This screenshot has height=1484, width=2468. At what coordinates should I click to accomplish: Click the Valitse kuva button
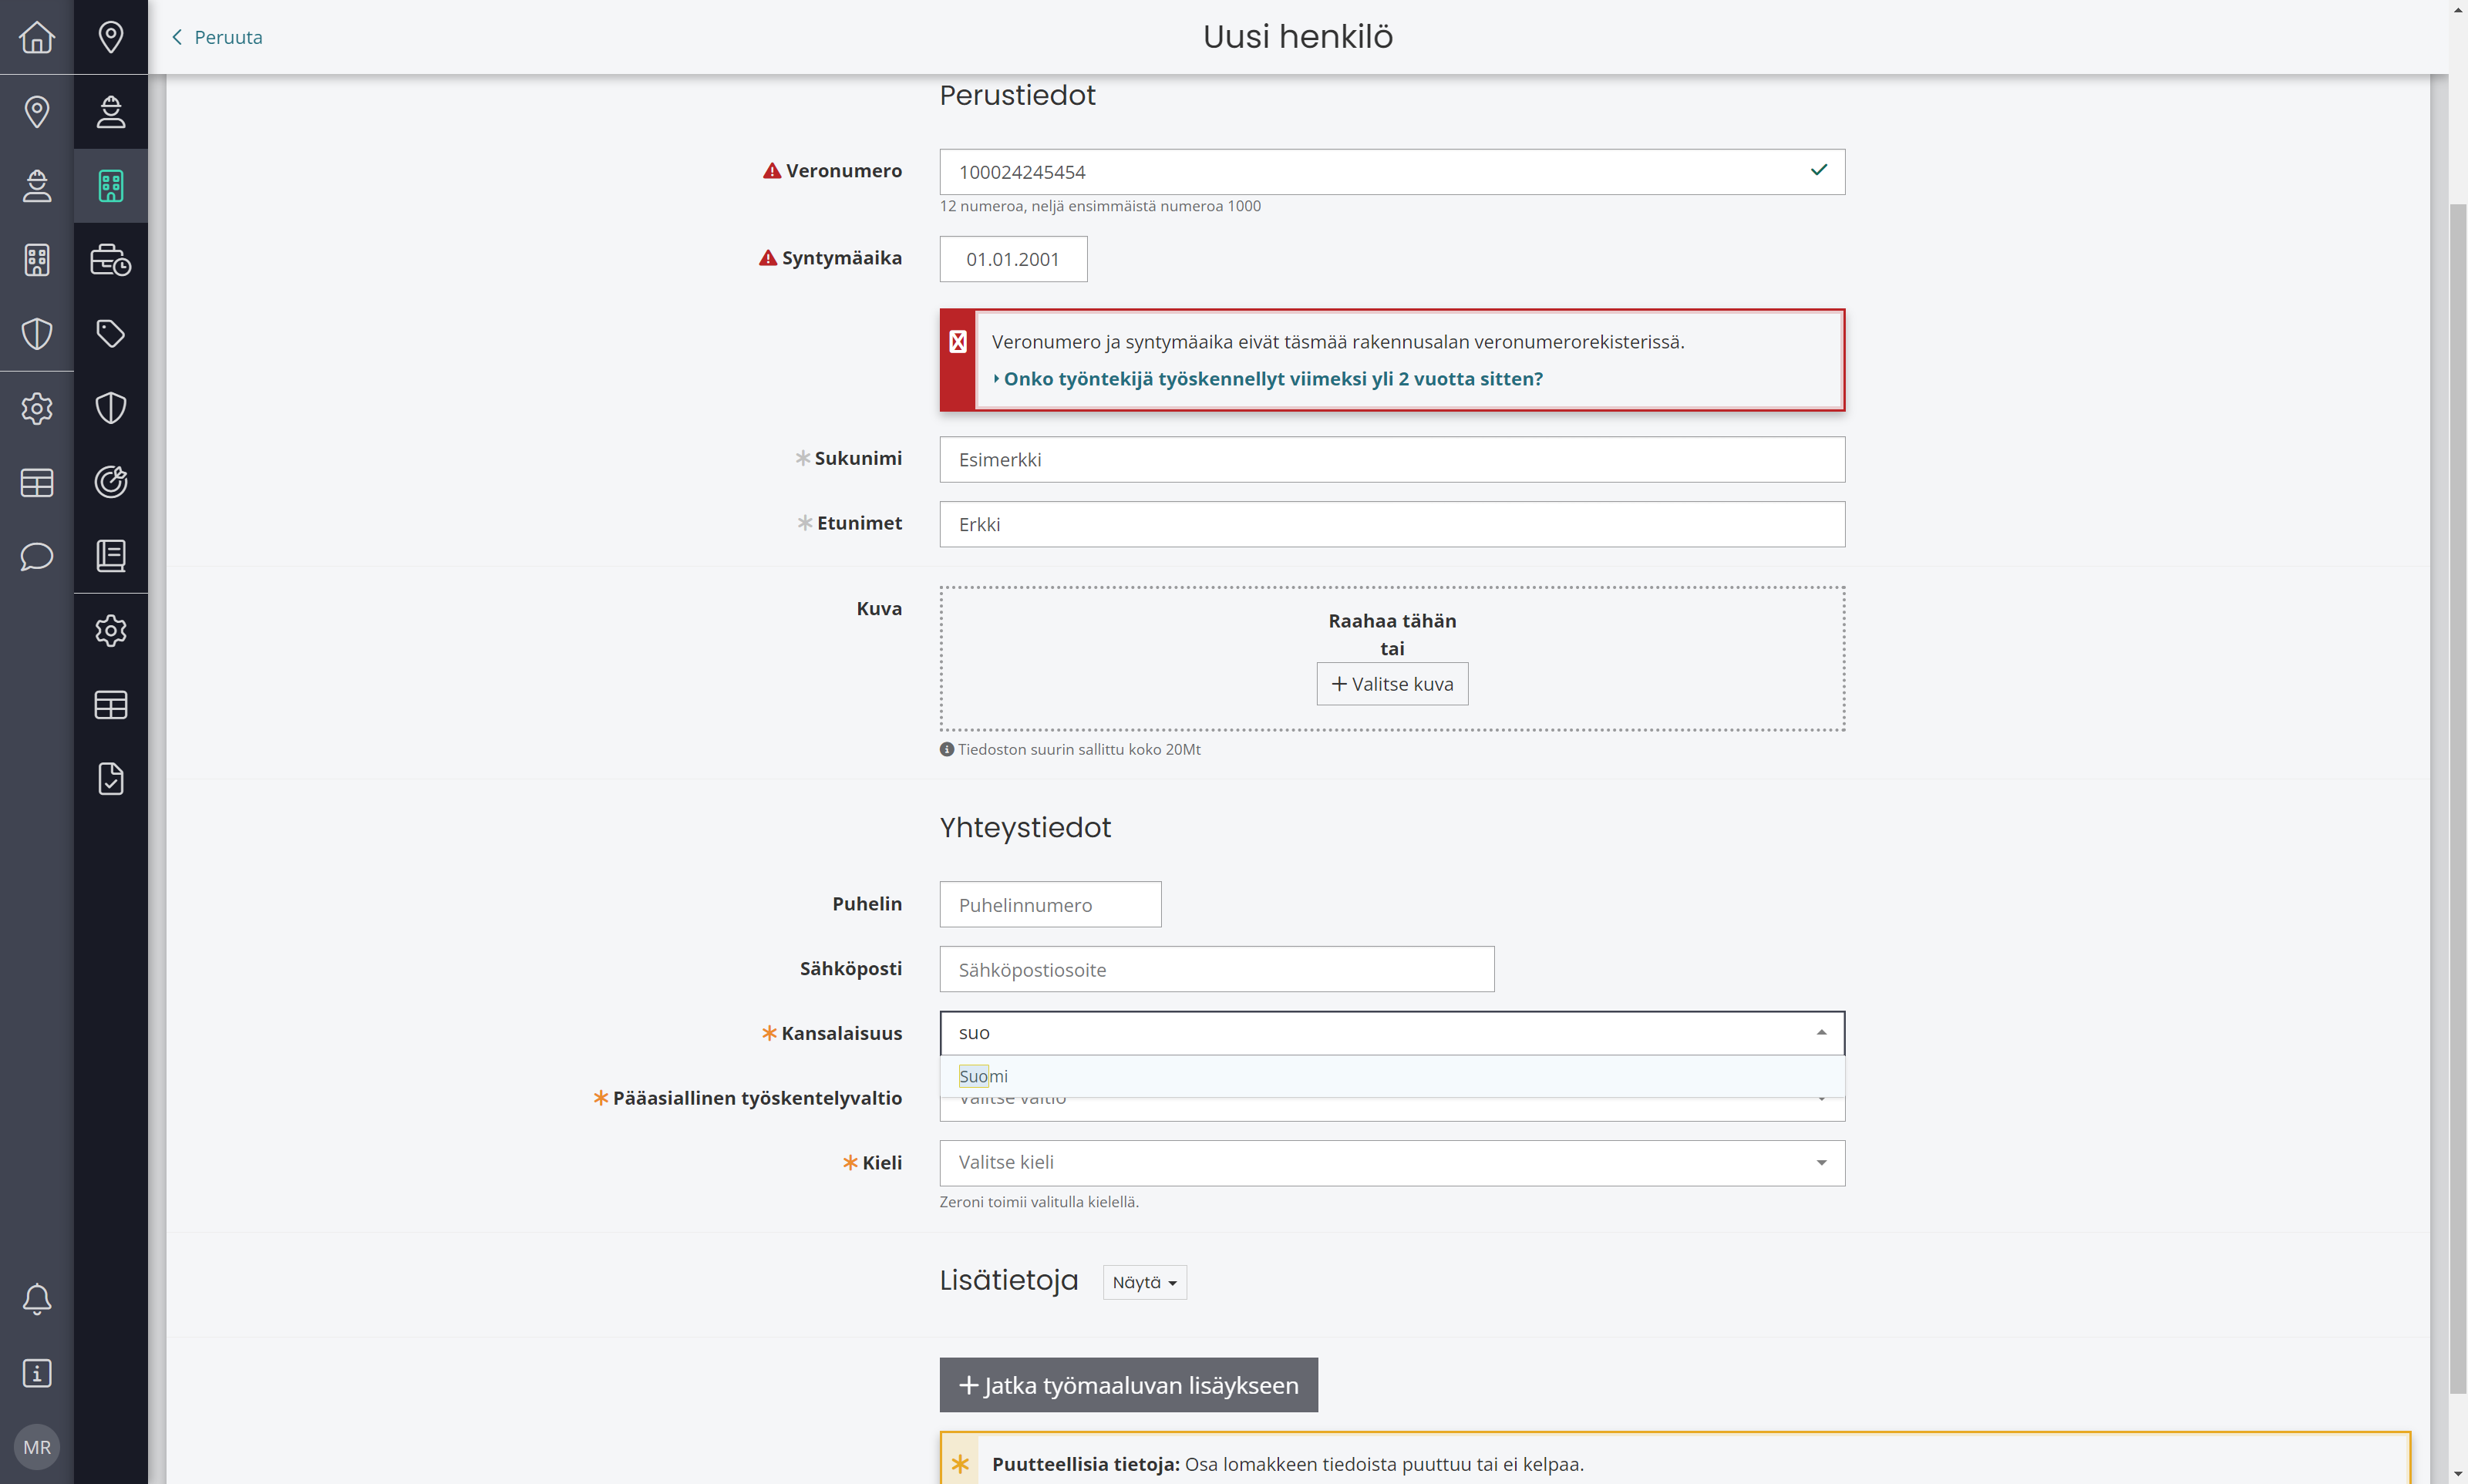[x=1392, y=684]
